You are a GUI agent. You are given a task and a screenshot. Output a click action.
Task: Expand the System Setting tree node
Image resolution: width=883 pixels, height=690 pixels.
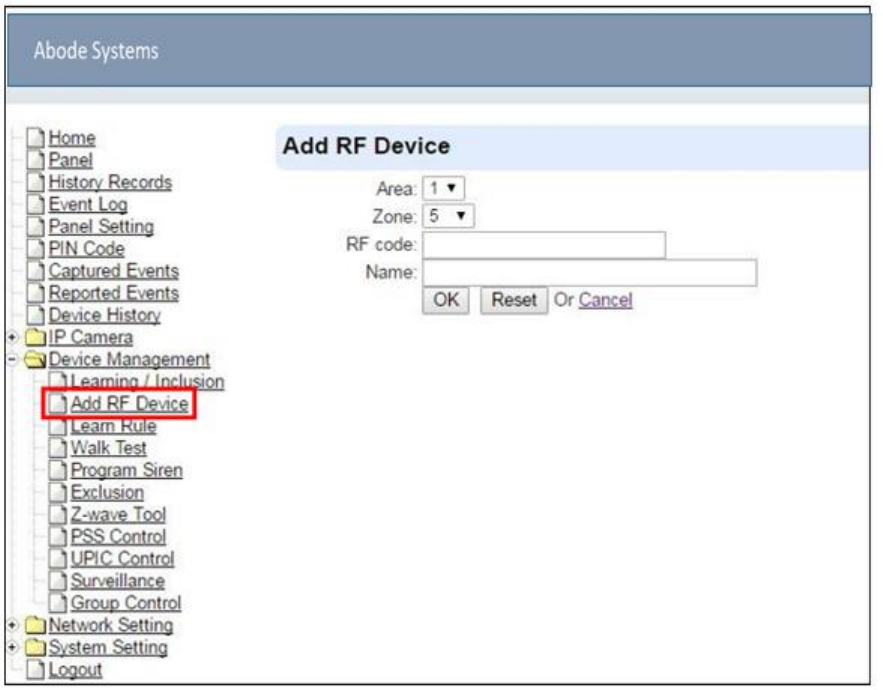pos(12,648)
